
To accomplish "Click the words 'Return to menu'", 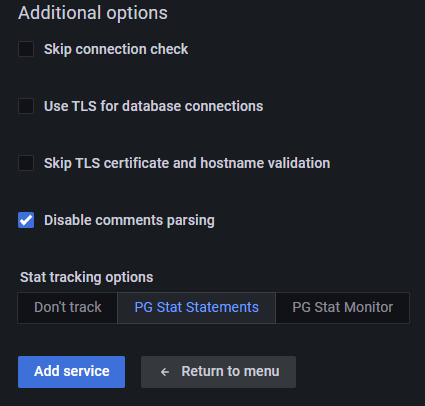I will 230,371.
